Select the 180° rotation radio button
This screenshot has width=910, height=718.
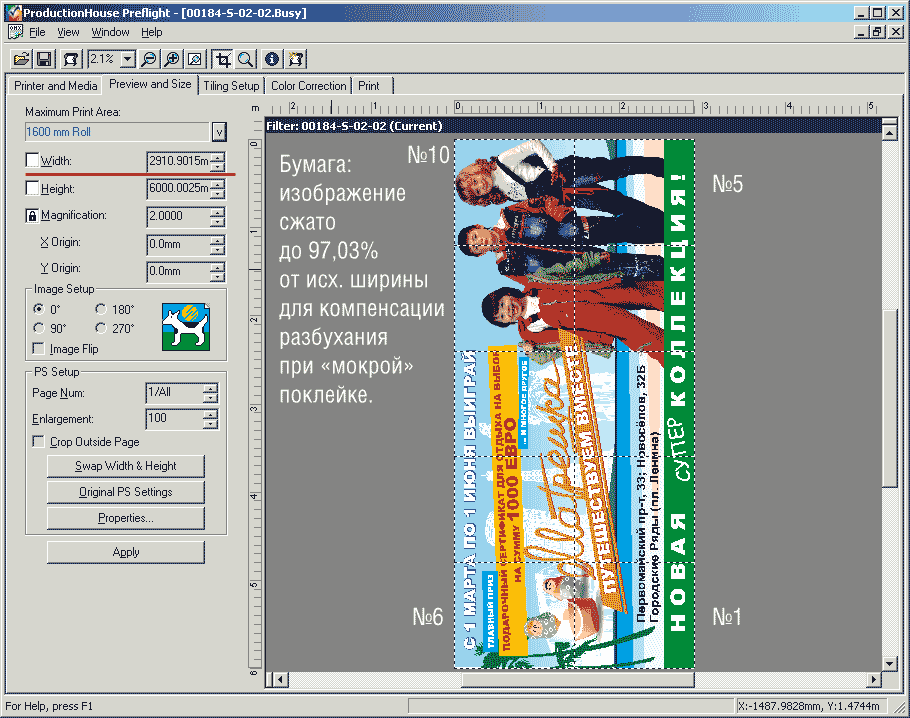coord(101,309)
